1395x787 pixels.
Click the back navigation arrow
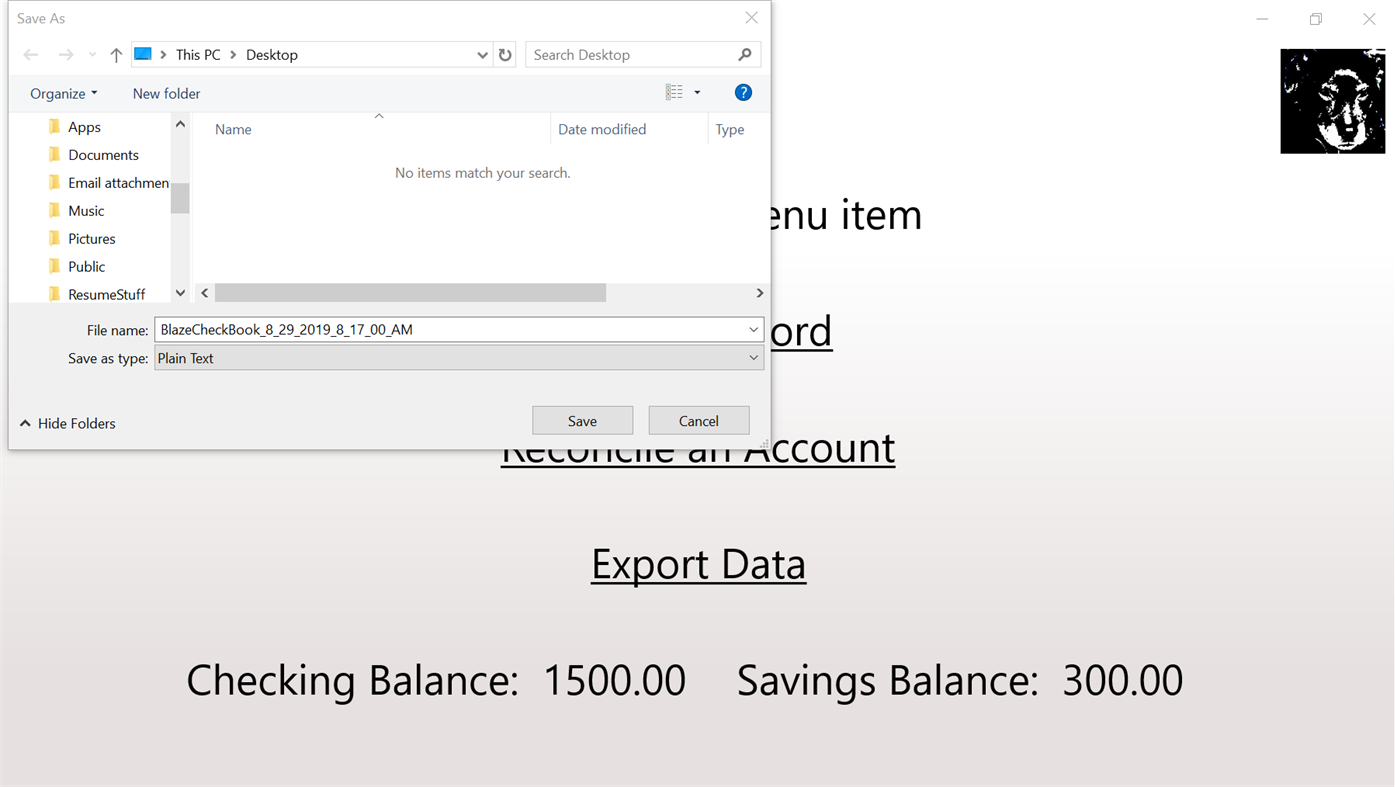coord(30,54)
